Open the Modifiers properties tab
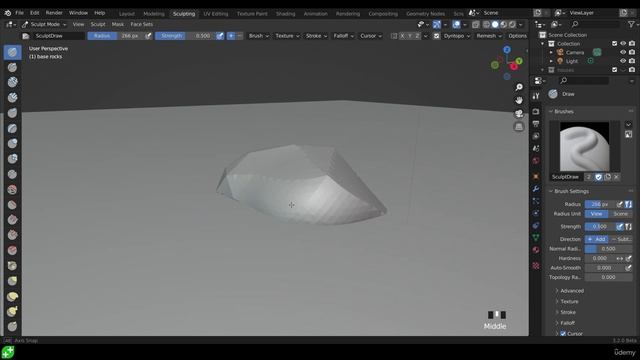This screenshot has width=640, height=360. [536, 189]
